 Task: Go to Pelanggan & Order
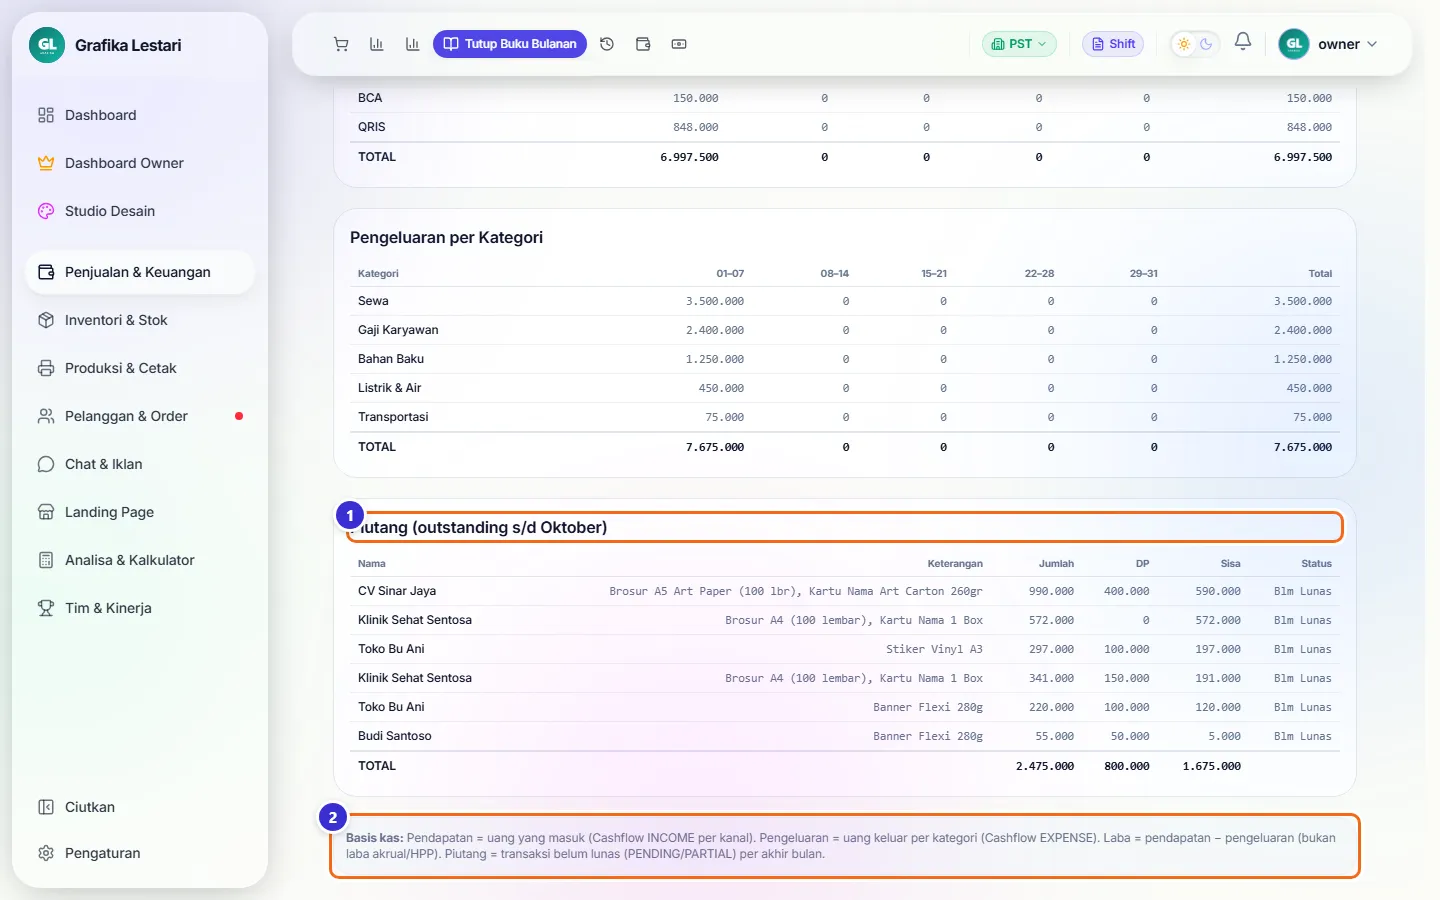140,416
